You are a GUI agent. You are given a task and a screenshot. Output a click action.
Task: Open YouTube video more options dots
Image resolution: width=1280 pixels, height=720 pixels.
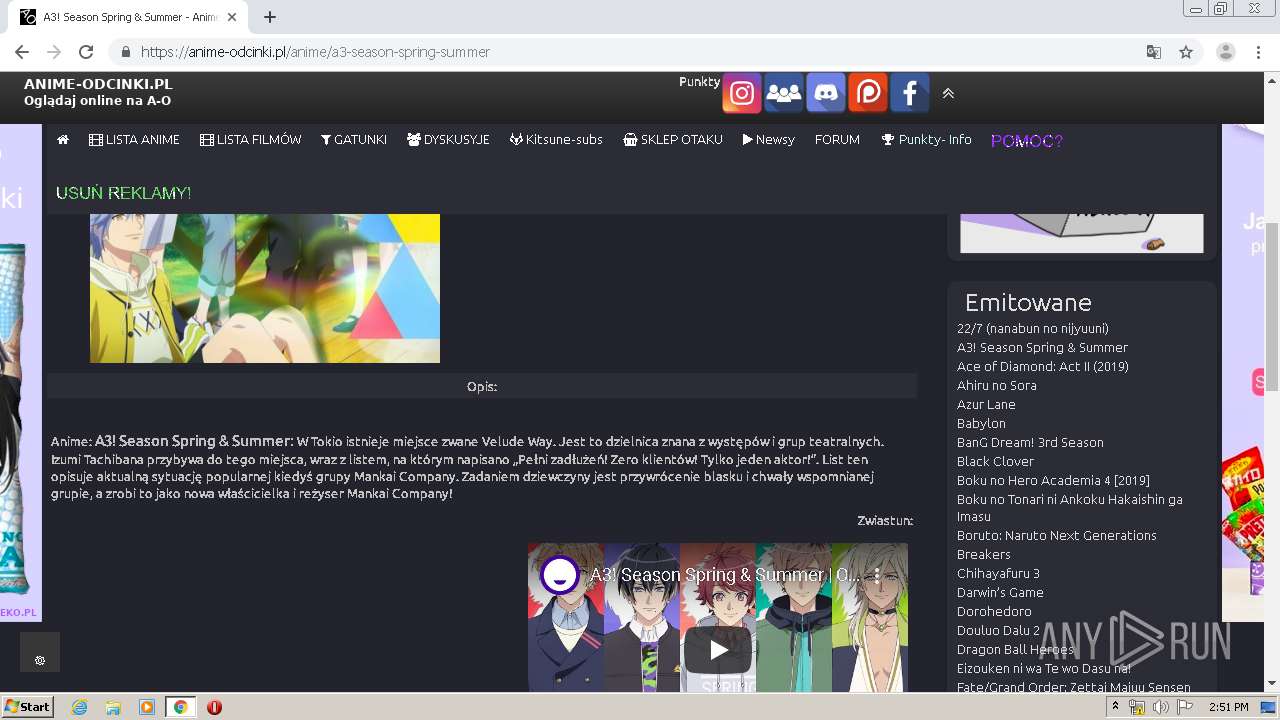[877, 575]
